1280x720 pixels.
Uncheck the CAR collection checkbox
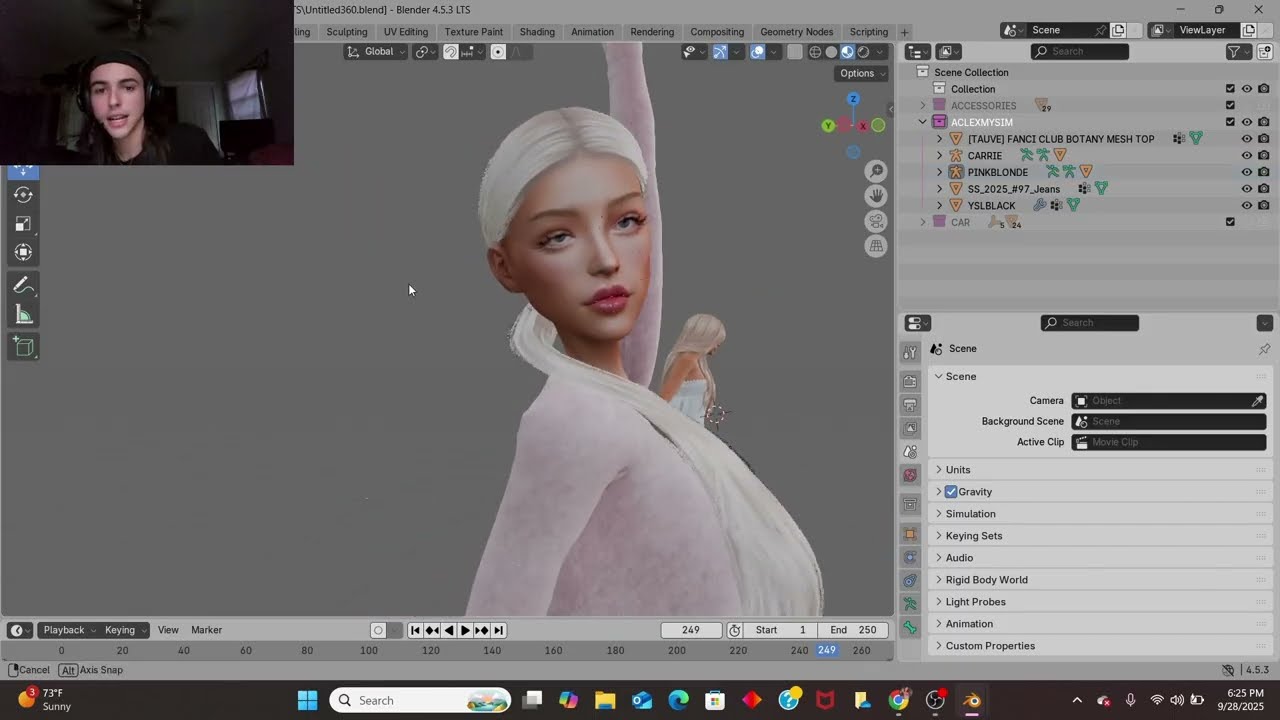[1230, 222]
